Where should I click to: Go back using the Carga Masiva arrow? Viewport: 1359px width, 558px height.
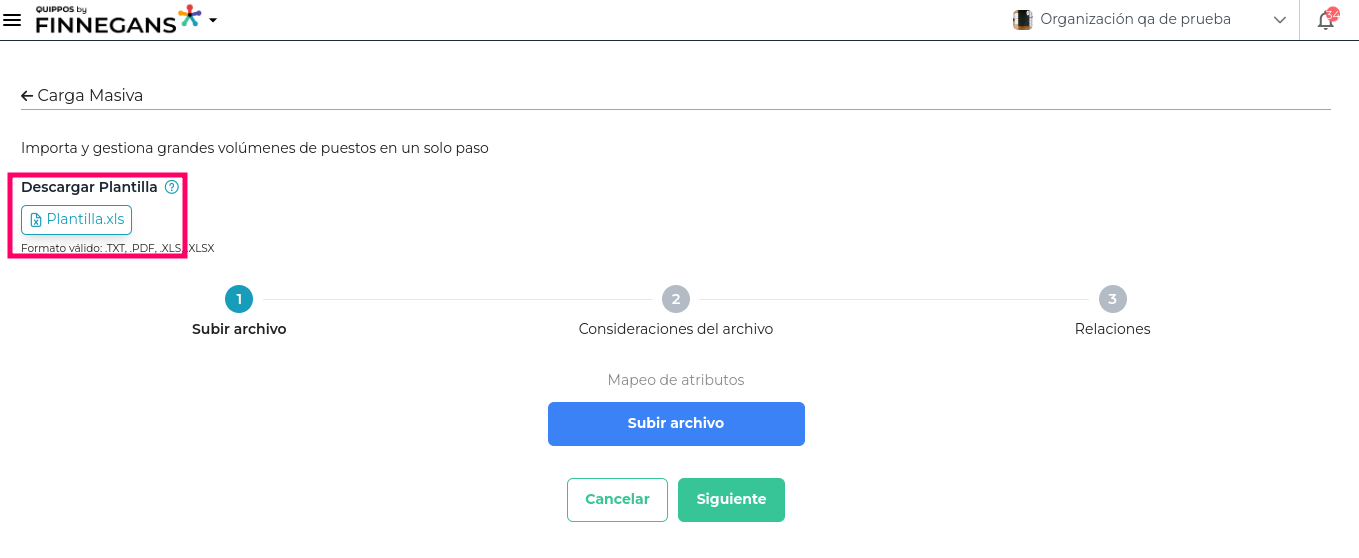pos(27,96)
